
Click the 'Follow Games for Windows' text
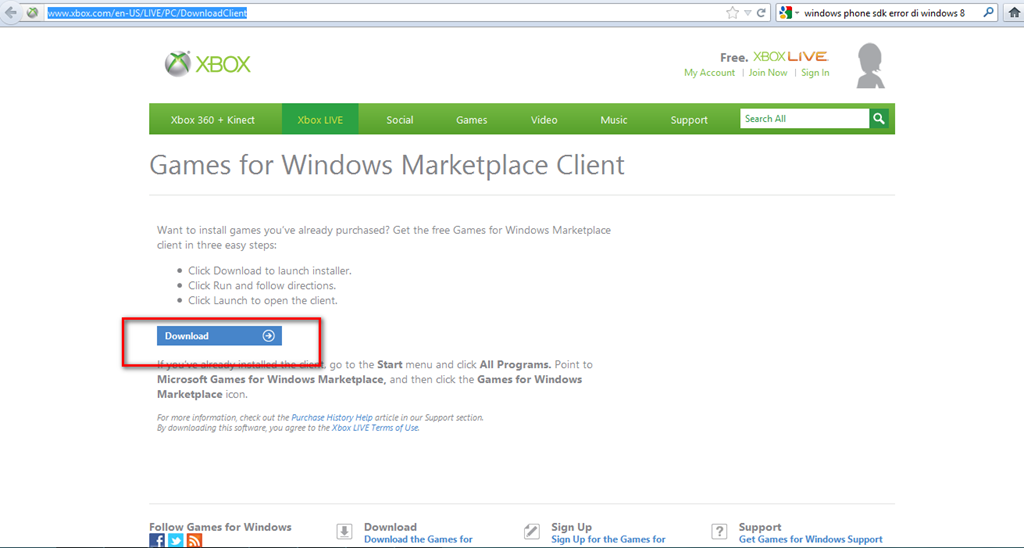(x=220, y=526)
